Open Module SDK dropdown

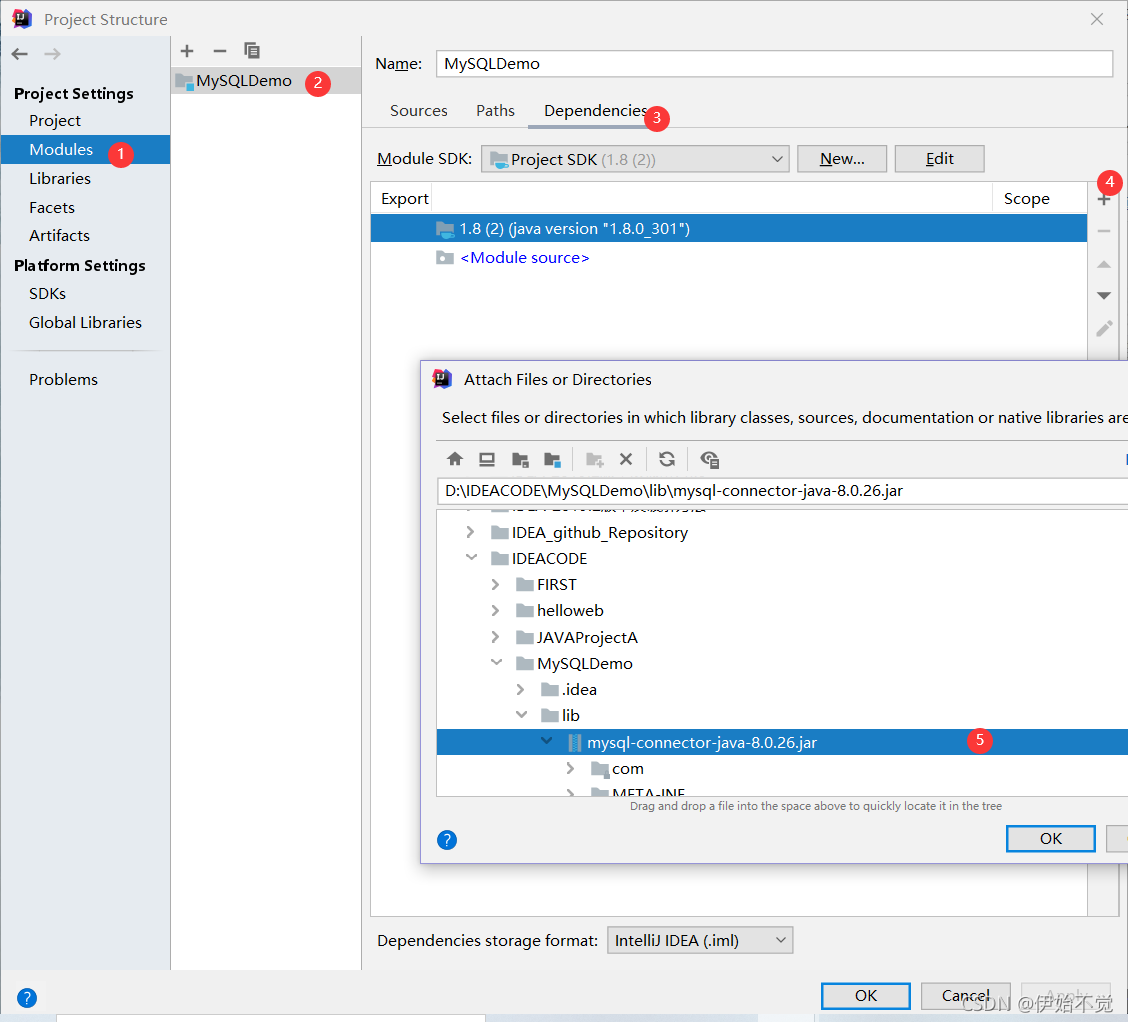point(635,159)
